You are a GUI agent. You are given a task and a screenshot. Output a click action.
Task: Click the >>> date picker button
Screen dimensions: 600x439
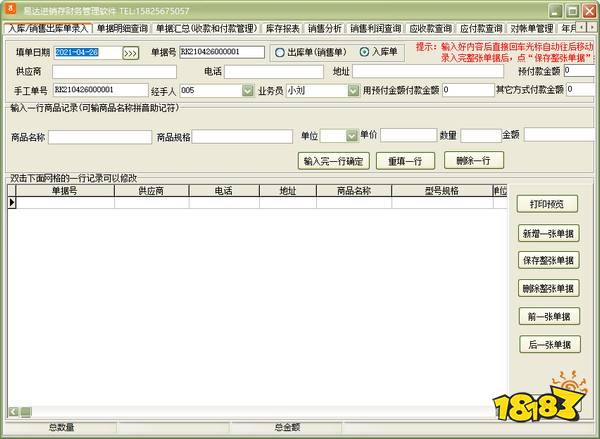[131, 52]
